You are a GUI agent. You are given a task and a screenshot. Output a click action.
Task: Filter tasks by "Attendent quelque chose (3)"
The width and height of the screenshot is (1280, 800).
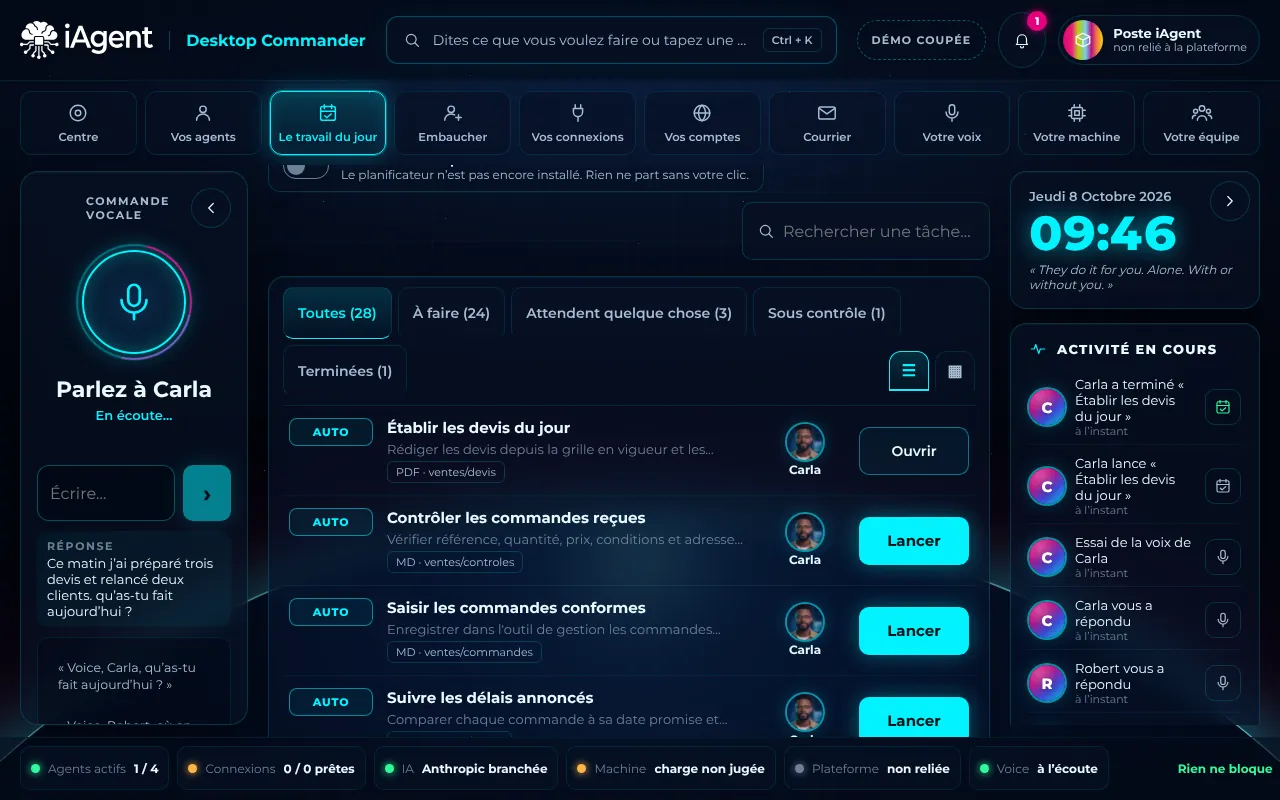(629, 313)
